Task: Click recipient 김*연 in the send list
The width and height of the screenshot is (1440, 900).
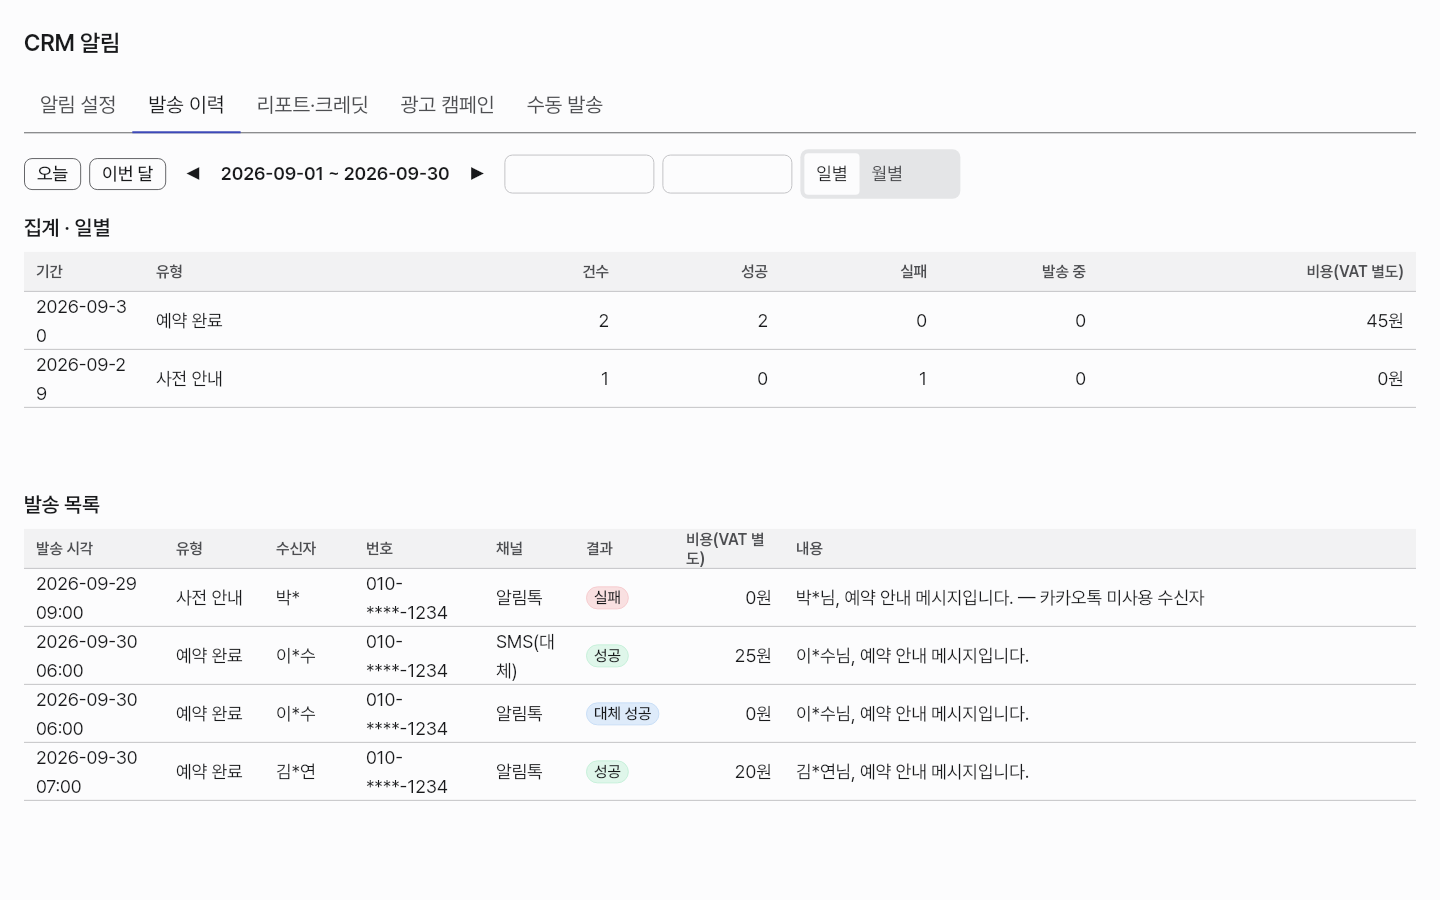Action: point(296,772)
